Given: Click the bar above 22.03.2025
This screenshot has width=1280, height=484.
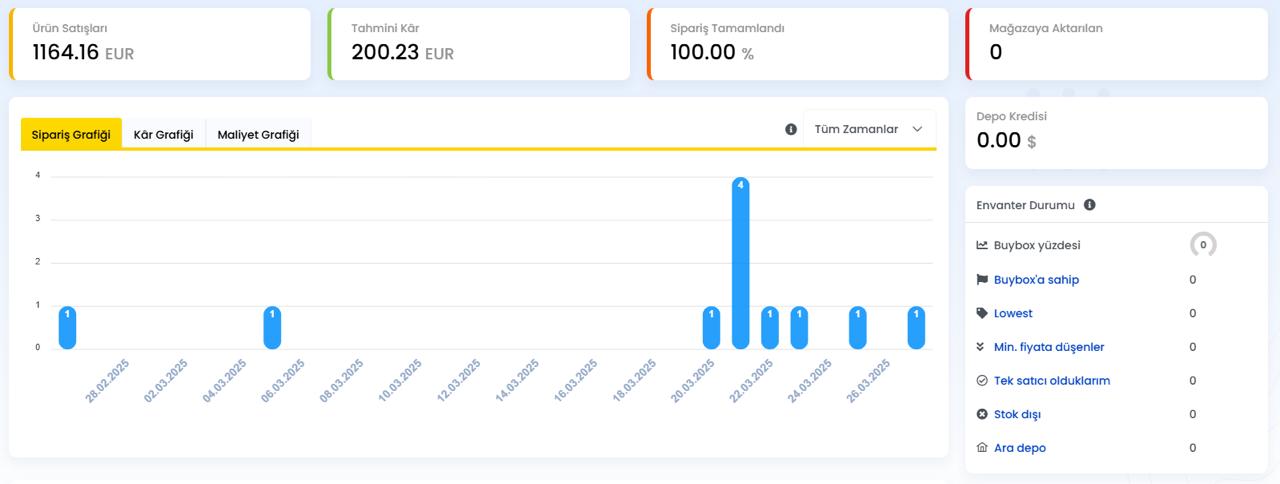Looking at the screenshot, I should point(770,327).
